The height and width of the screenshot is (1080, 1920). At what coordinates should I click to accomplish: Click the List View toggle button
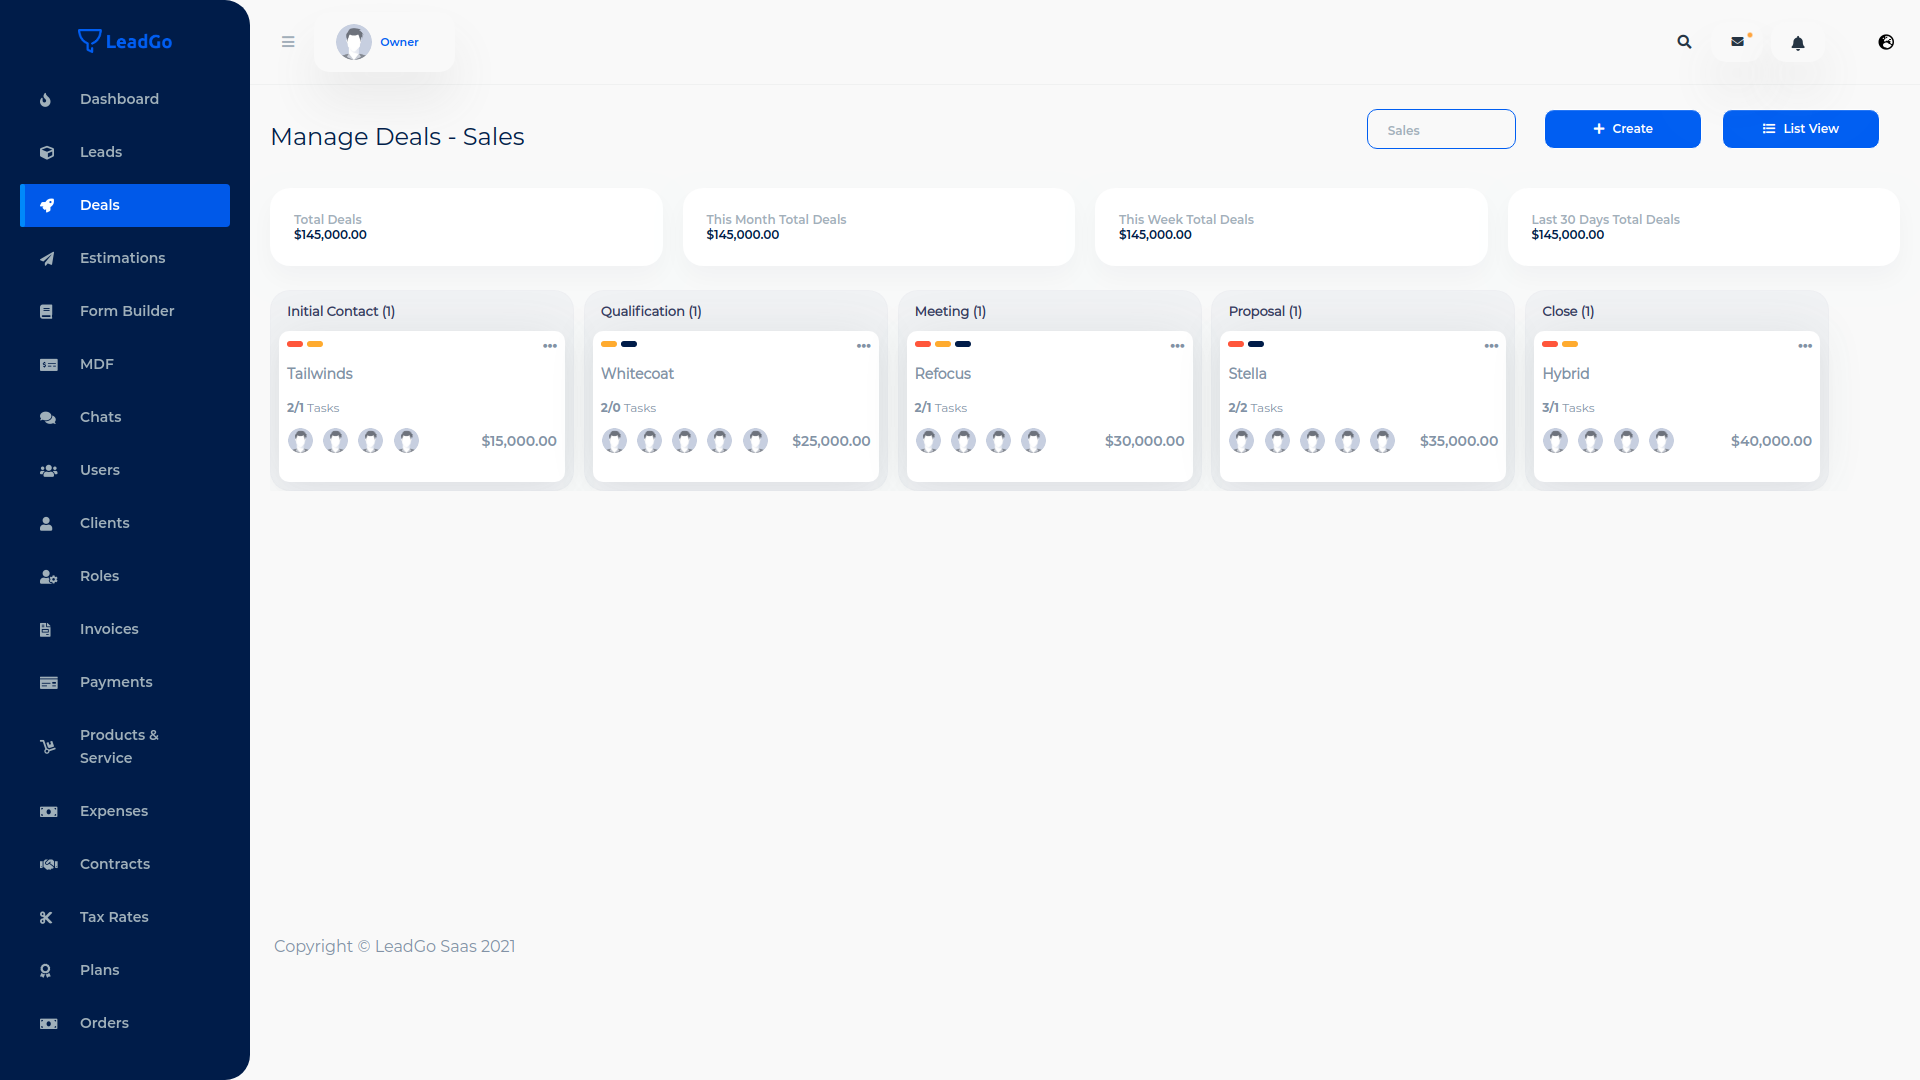tap(1800, 128)
